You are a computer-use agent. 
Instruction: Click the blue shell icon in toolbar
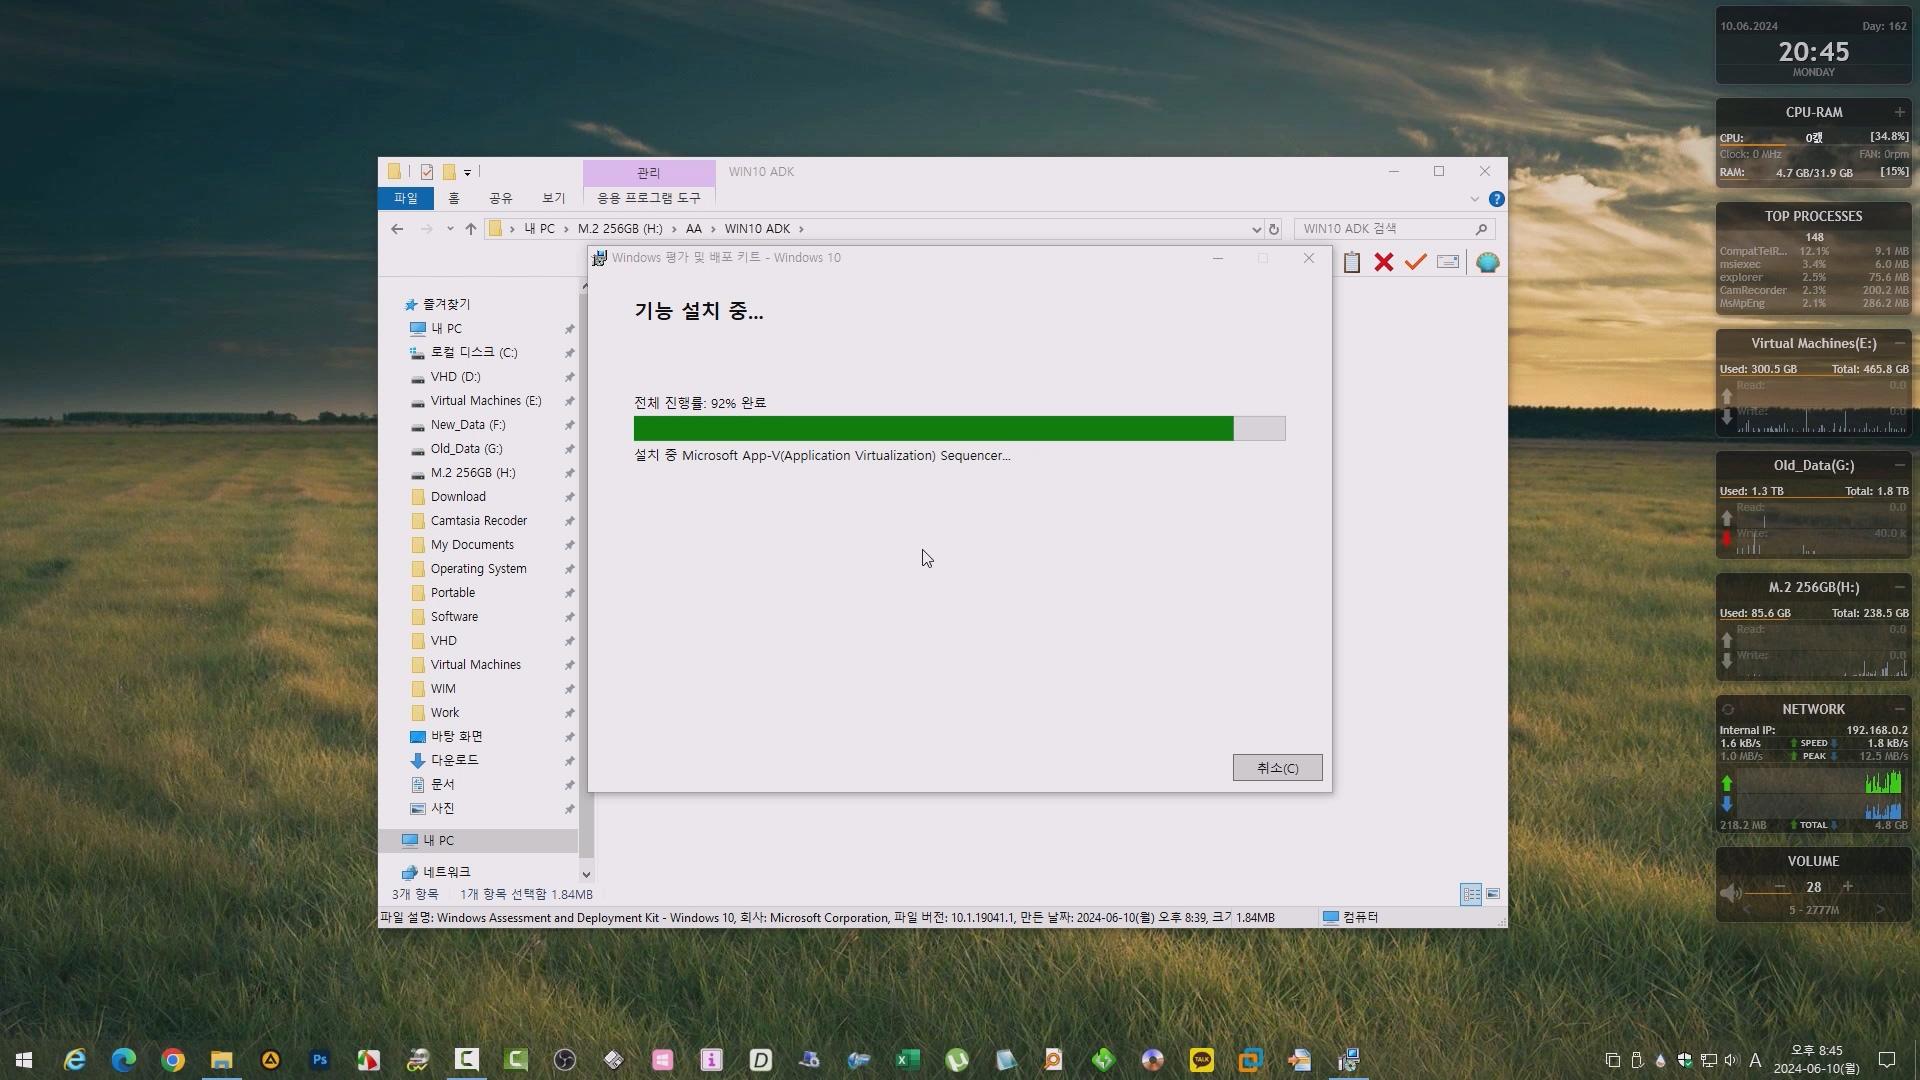point(1487,262)
